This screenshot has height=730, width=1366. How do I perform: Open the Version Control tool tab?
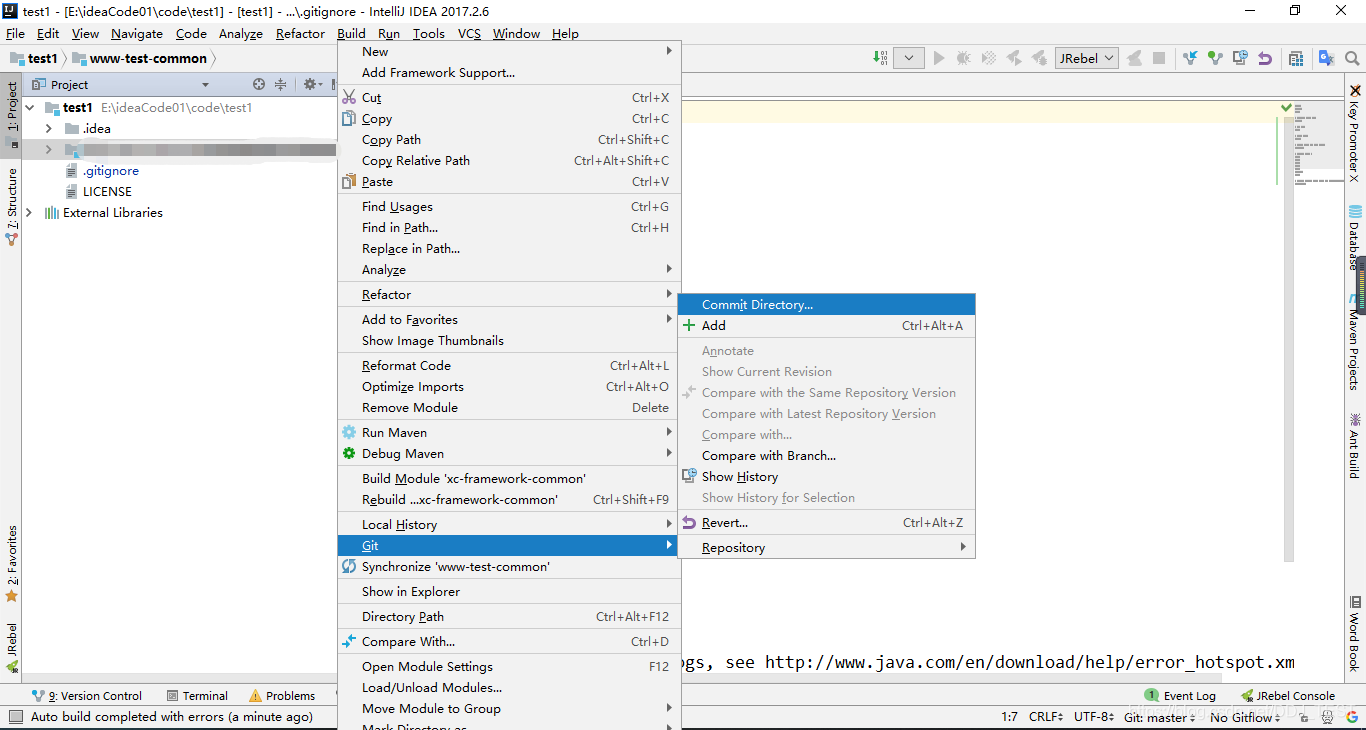[87, 696]
